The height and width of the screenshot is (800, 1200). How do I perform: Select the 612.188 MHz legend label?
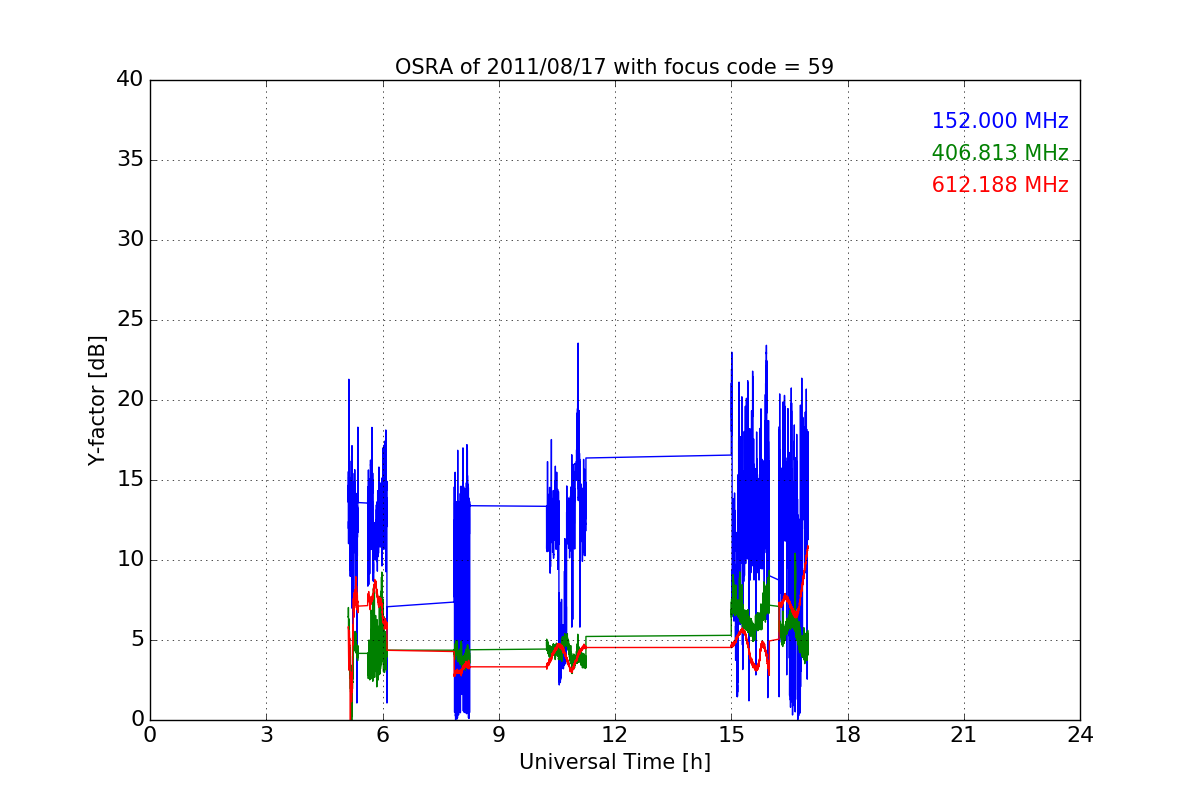click(1000, 185)
